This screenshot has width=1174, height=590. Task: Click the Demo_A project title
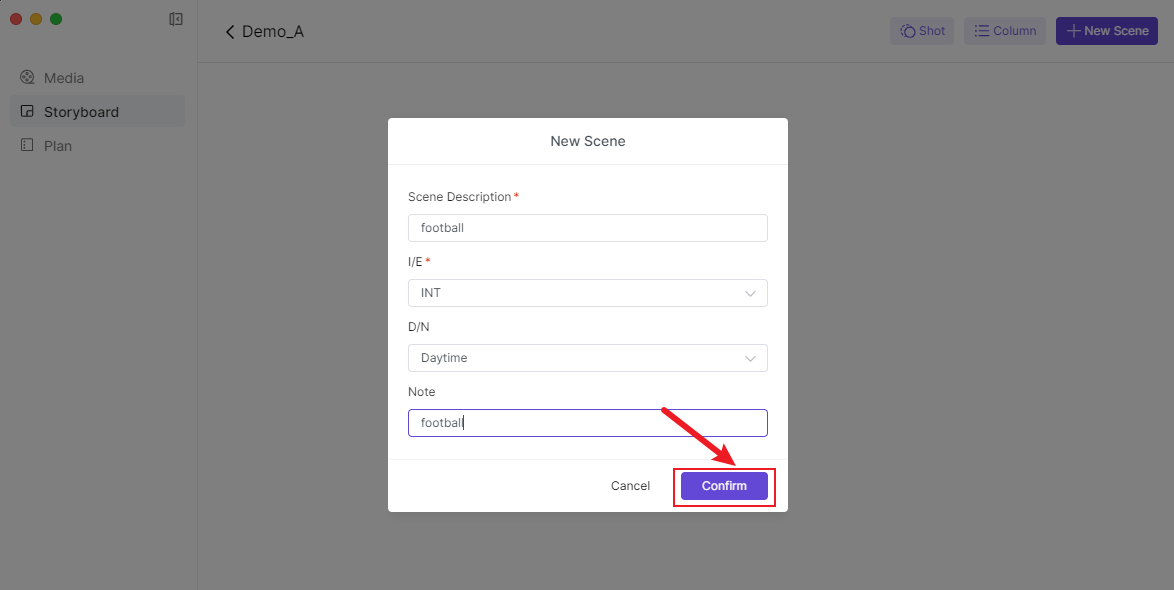coord(273,32)
